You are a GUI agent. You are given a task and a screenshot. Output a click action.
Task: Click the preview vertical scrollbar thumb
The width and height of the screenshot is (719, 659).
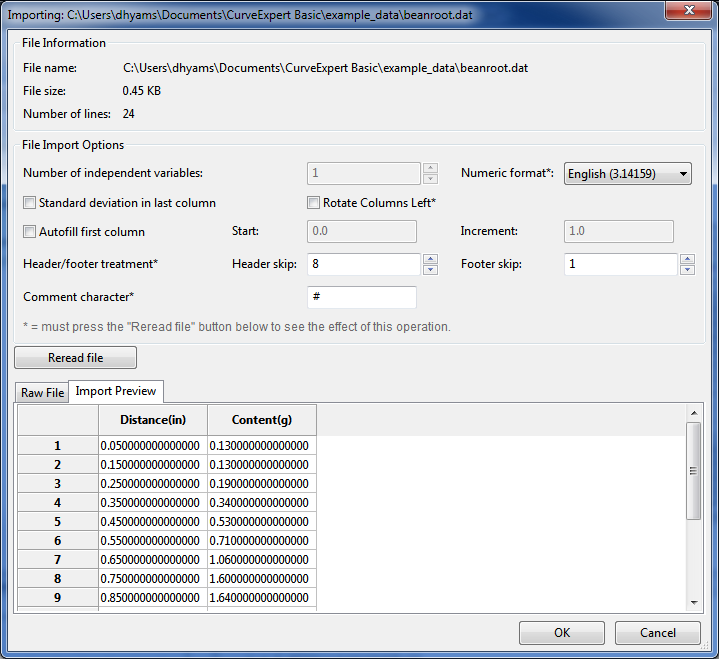click(x=693, y=471)
